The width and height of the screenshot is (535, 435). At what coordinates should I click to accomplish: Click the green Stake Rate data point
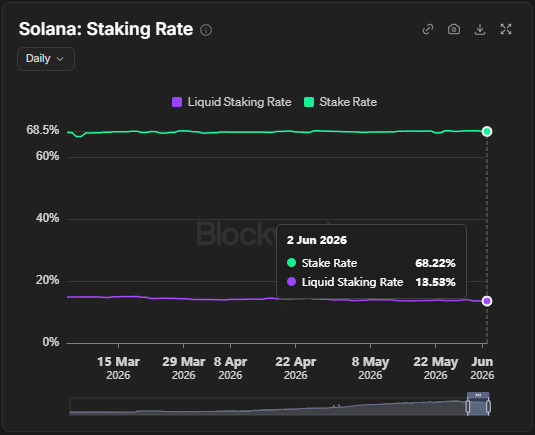[x=487, y=131]
